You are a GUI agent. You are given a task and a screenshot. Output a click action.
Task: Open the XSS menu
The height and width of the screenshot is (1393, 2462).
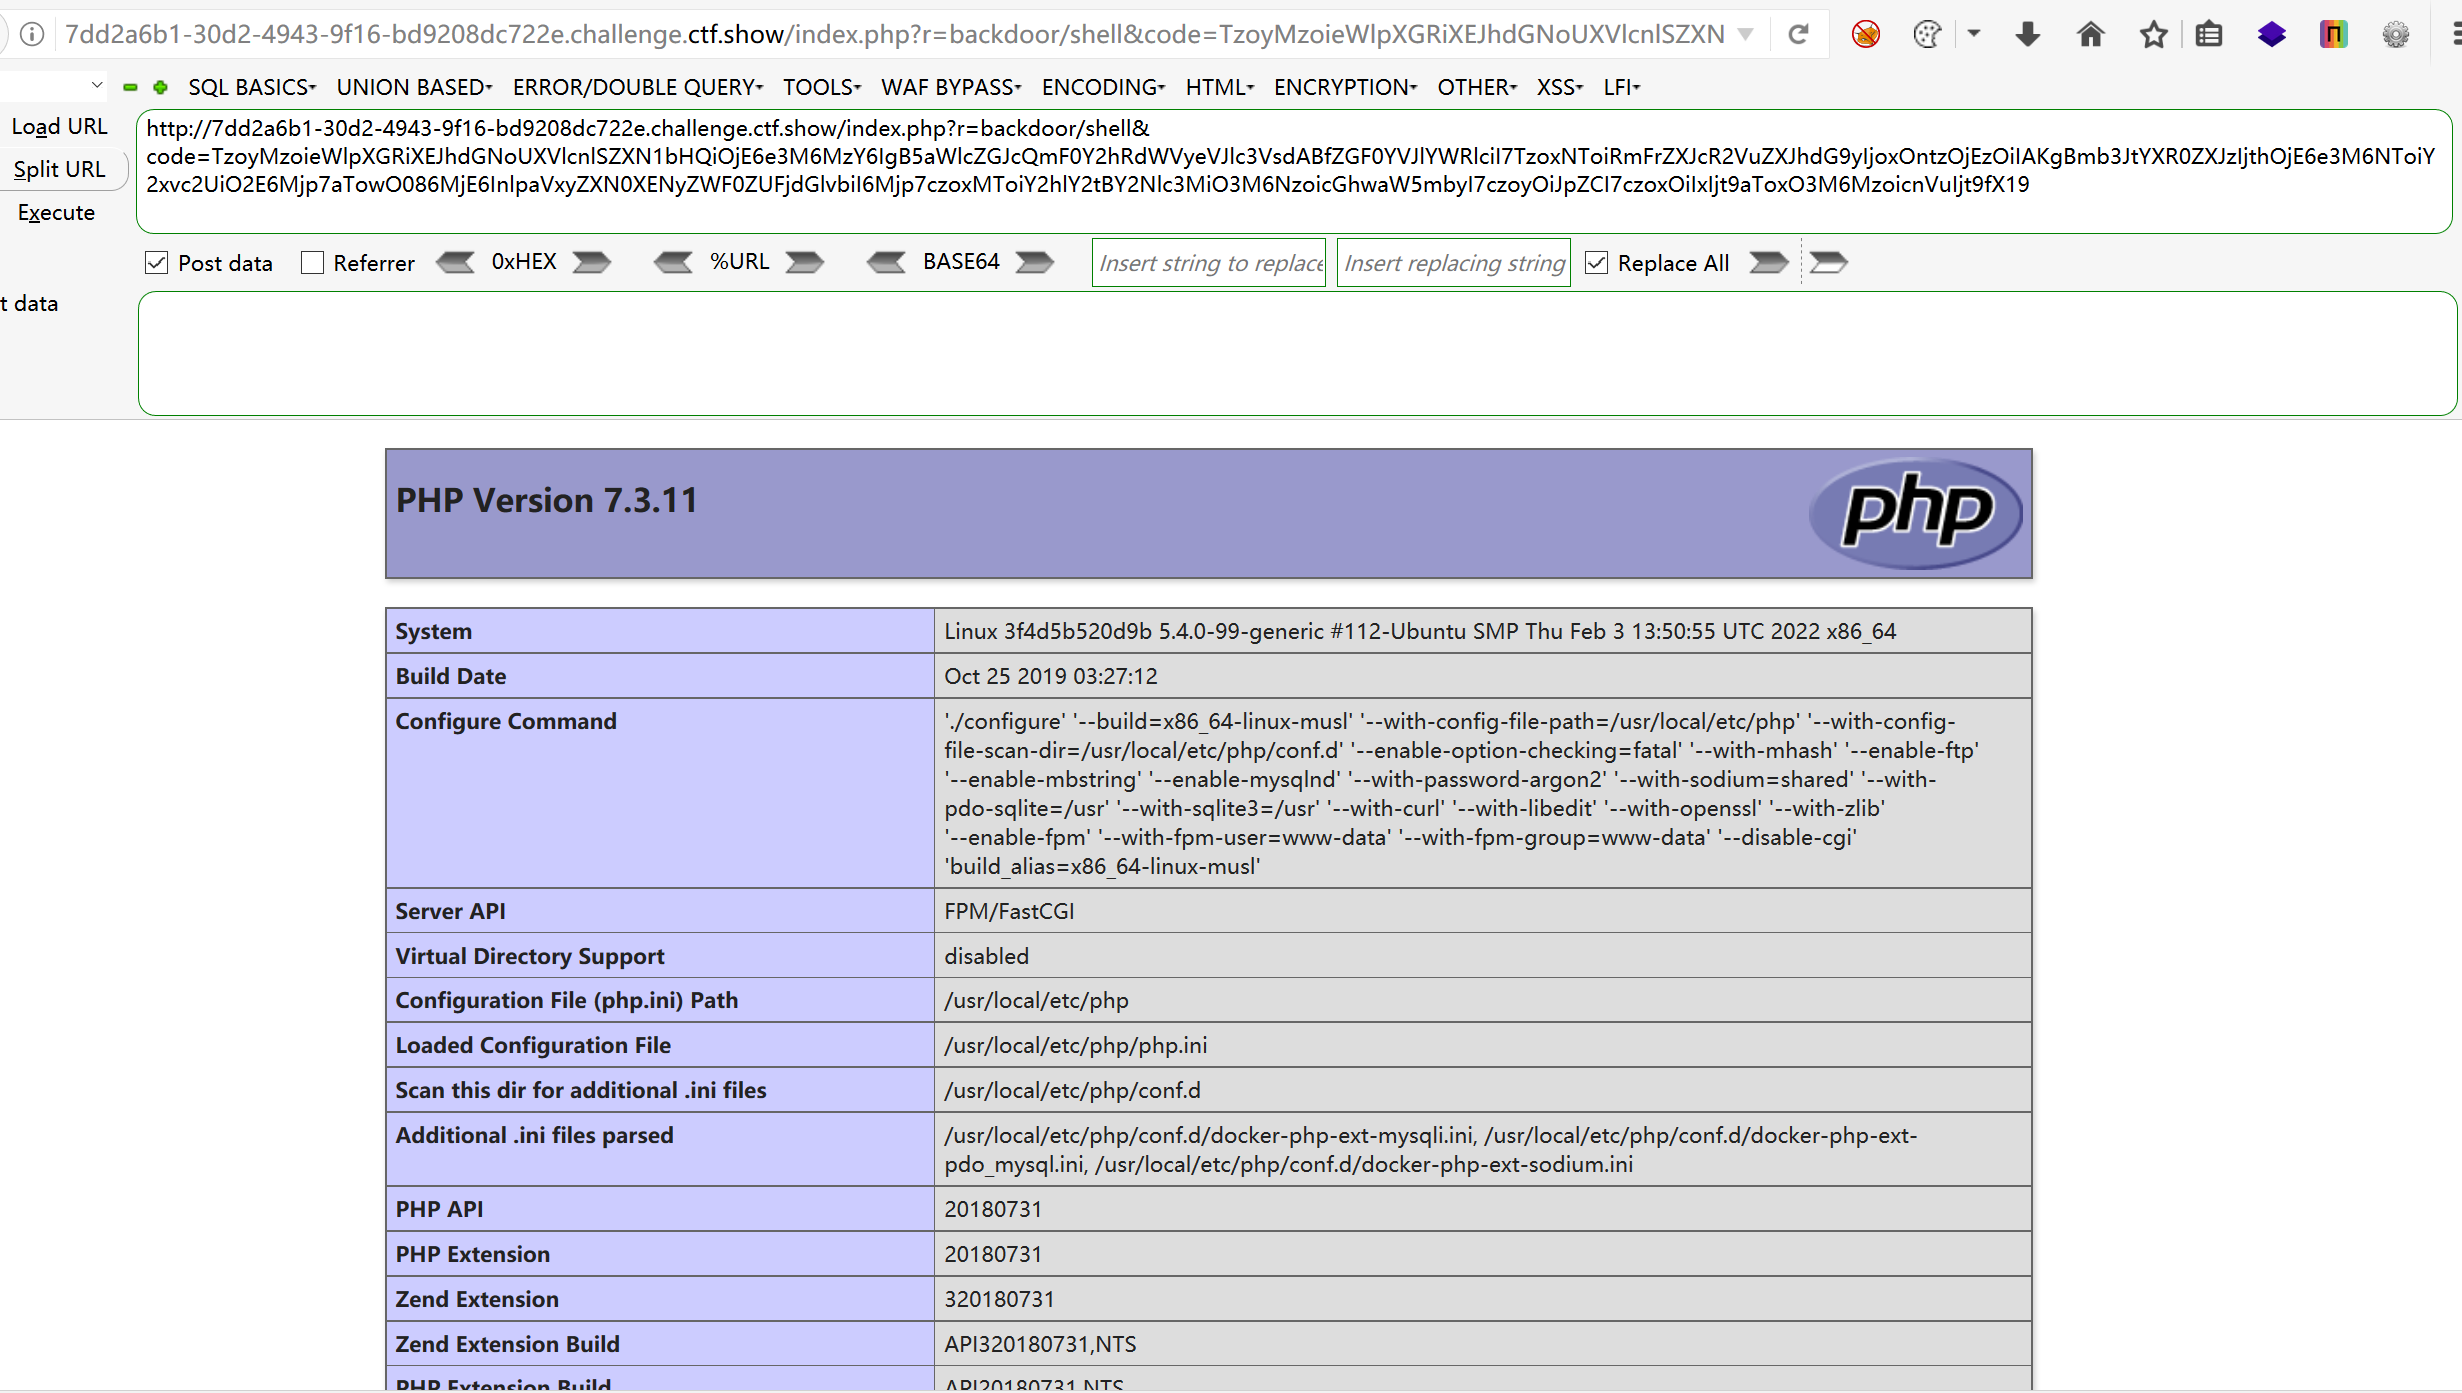(x=1559, y=88)
